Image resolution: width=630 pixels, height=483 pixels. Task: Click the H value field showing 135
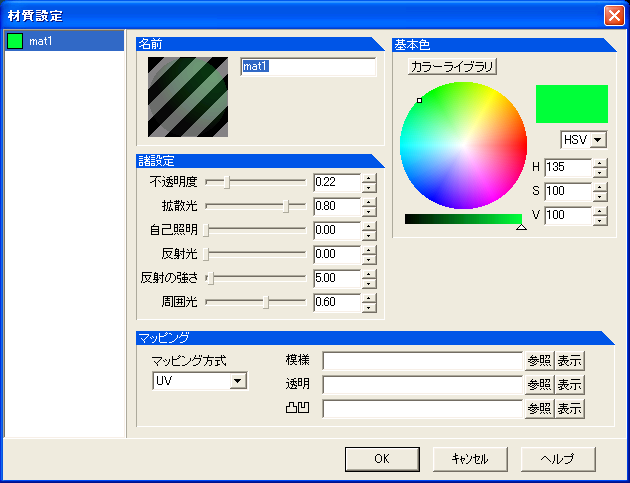coord(568,167)
